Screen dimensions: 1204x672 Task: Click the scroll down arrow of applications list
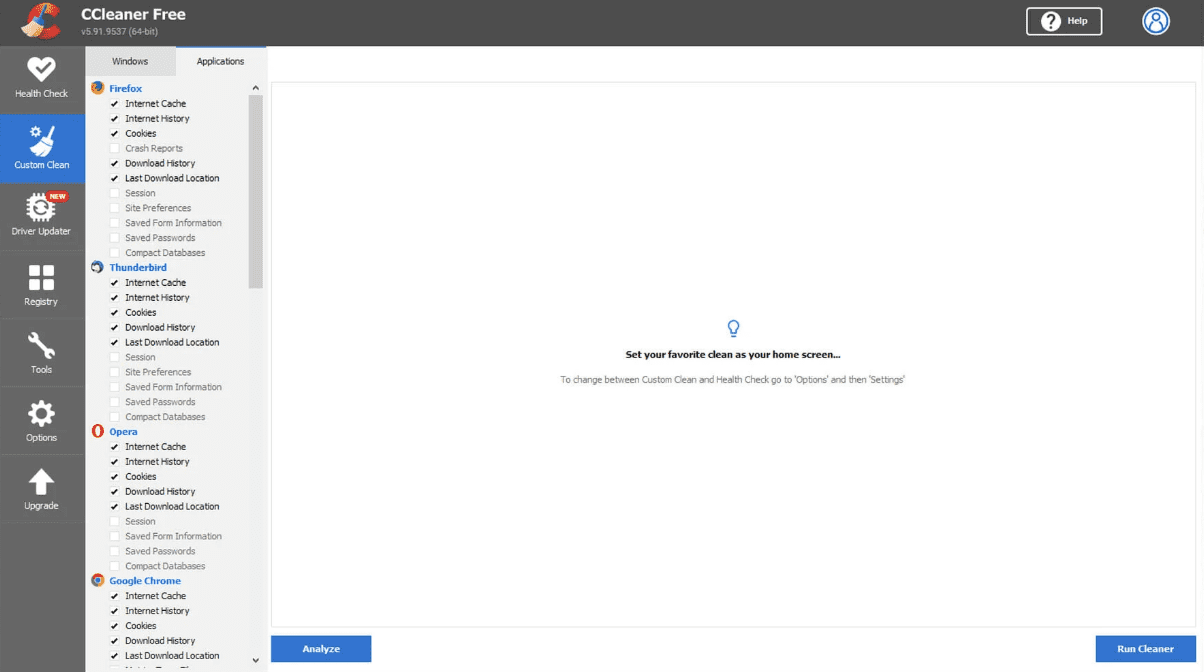(x=256, y=660)
